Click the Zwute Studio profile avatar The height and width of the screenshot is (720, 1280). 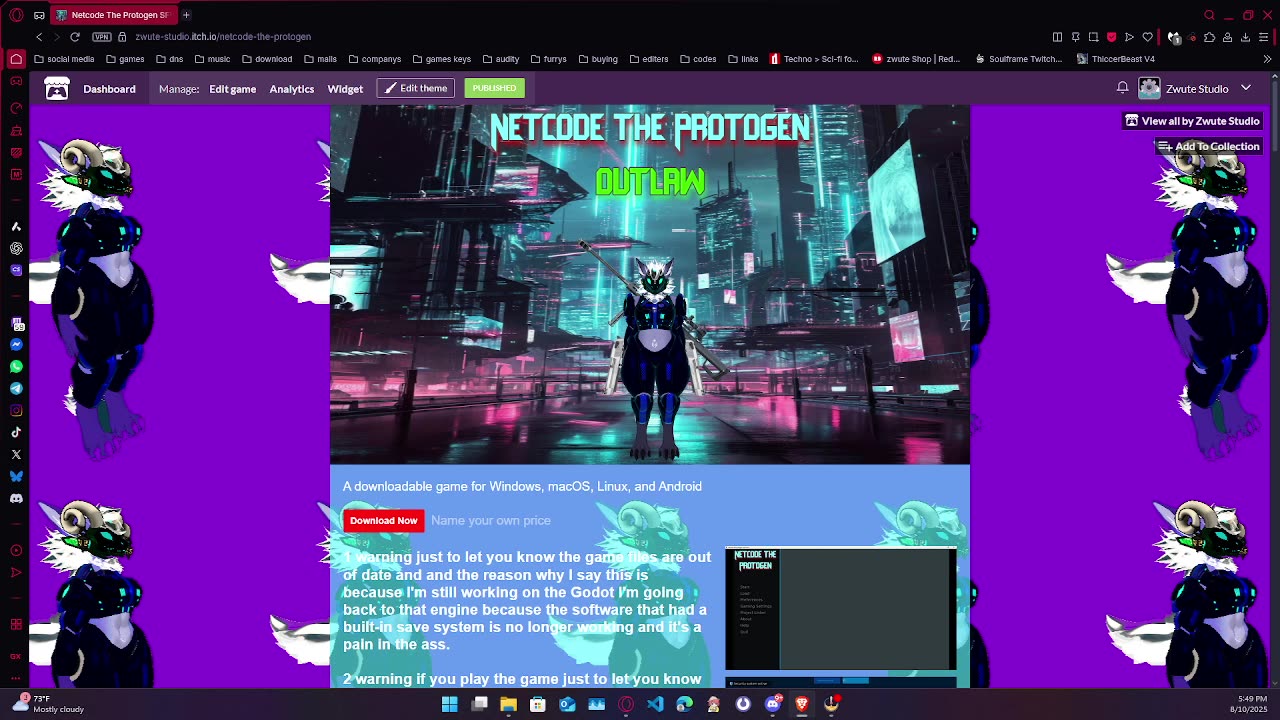point(1149,88)
